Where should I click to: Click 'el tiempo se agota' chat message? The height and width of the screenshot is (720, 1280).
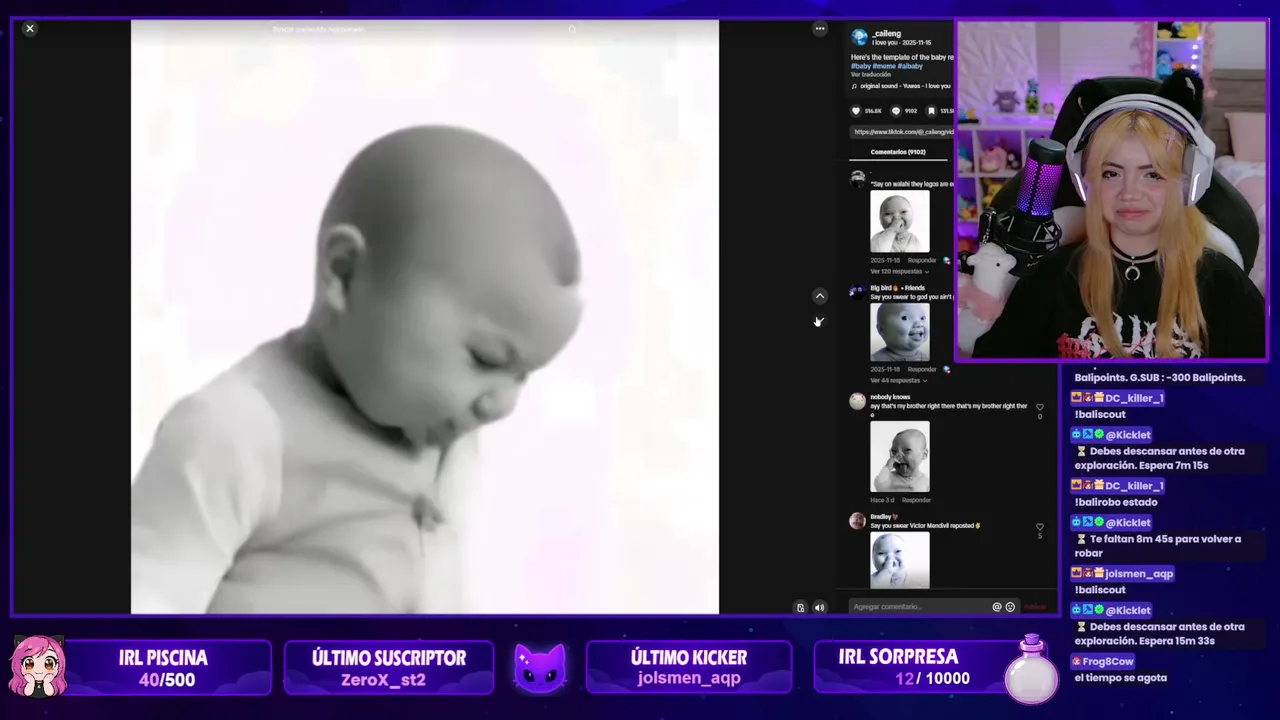click(x=1121, y=678)
